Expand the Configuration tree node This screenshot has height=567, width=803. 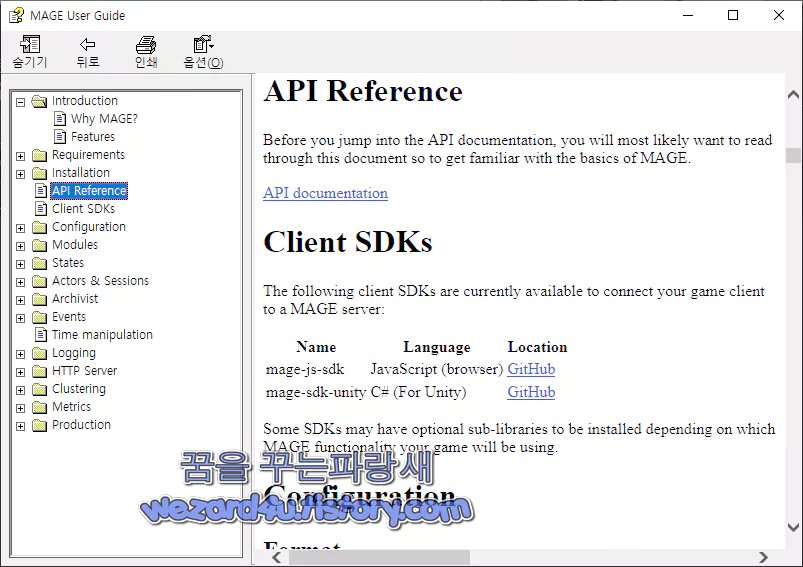20,228
